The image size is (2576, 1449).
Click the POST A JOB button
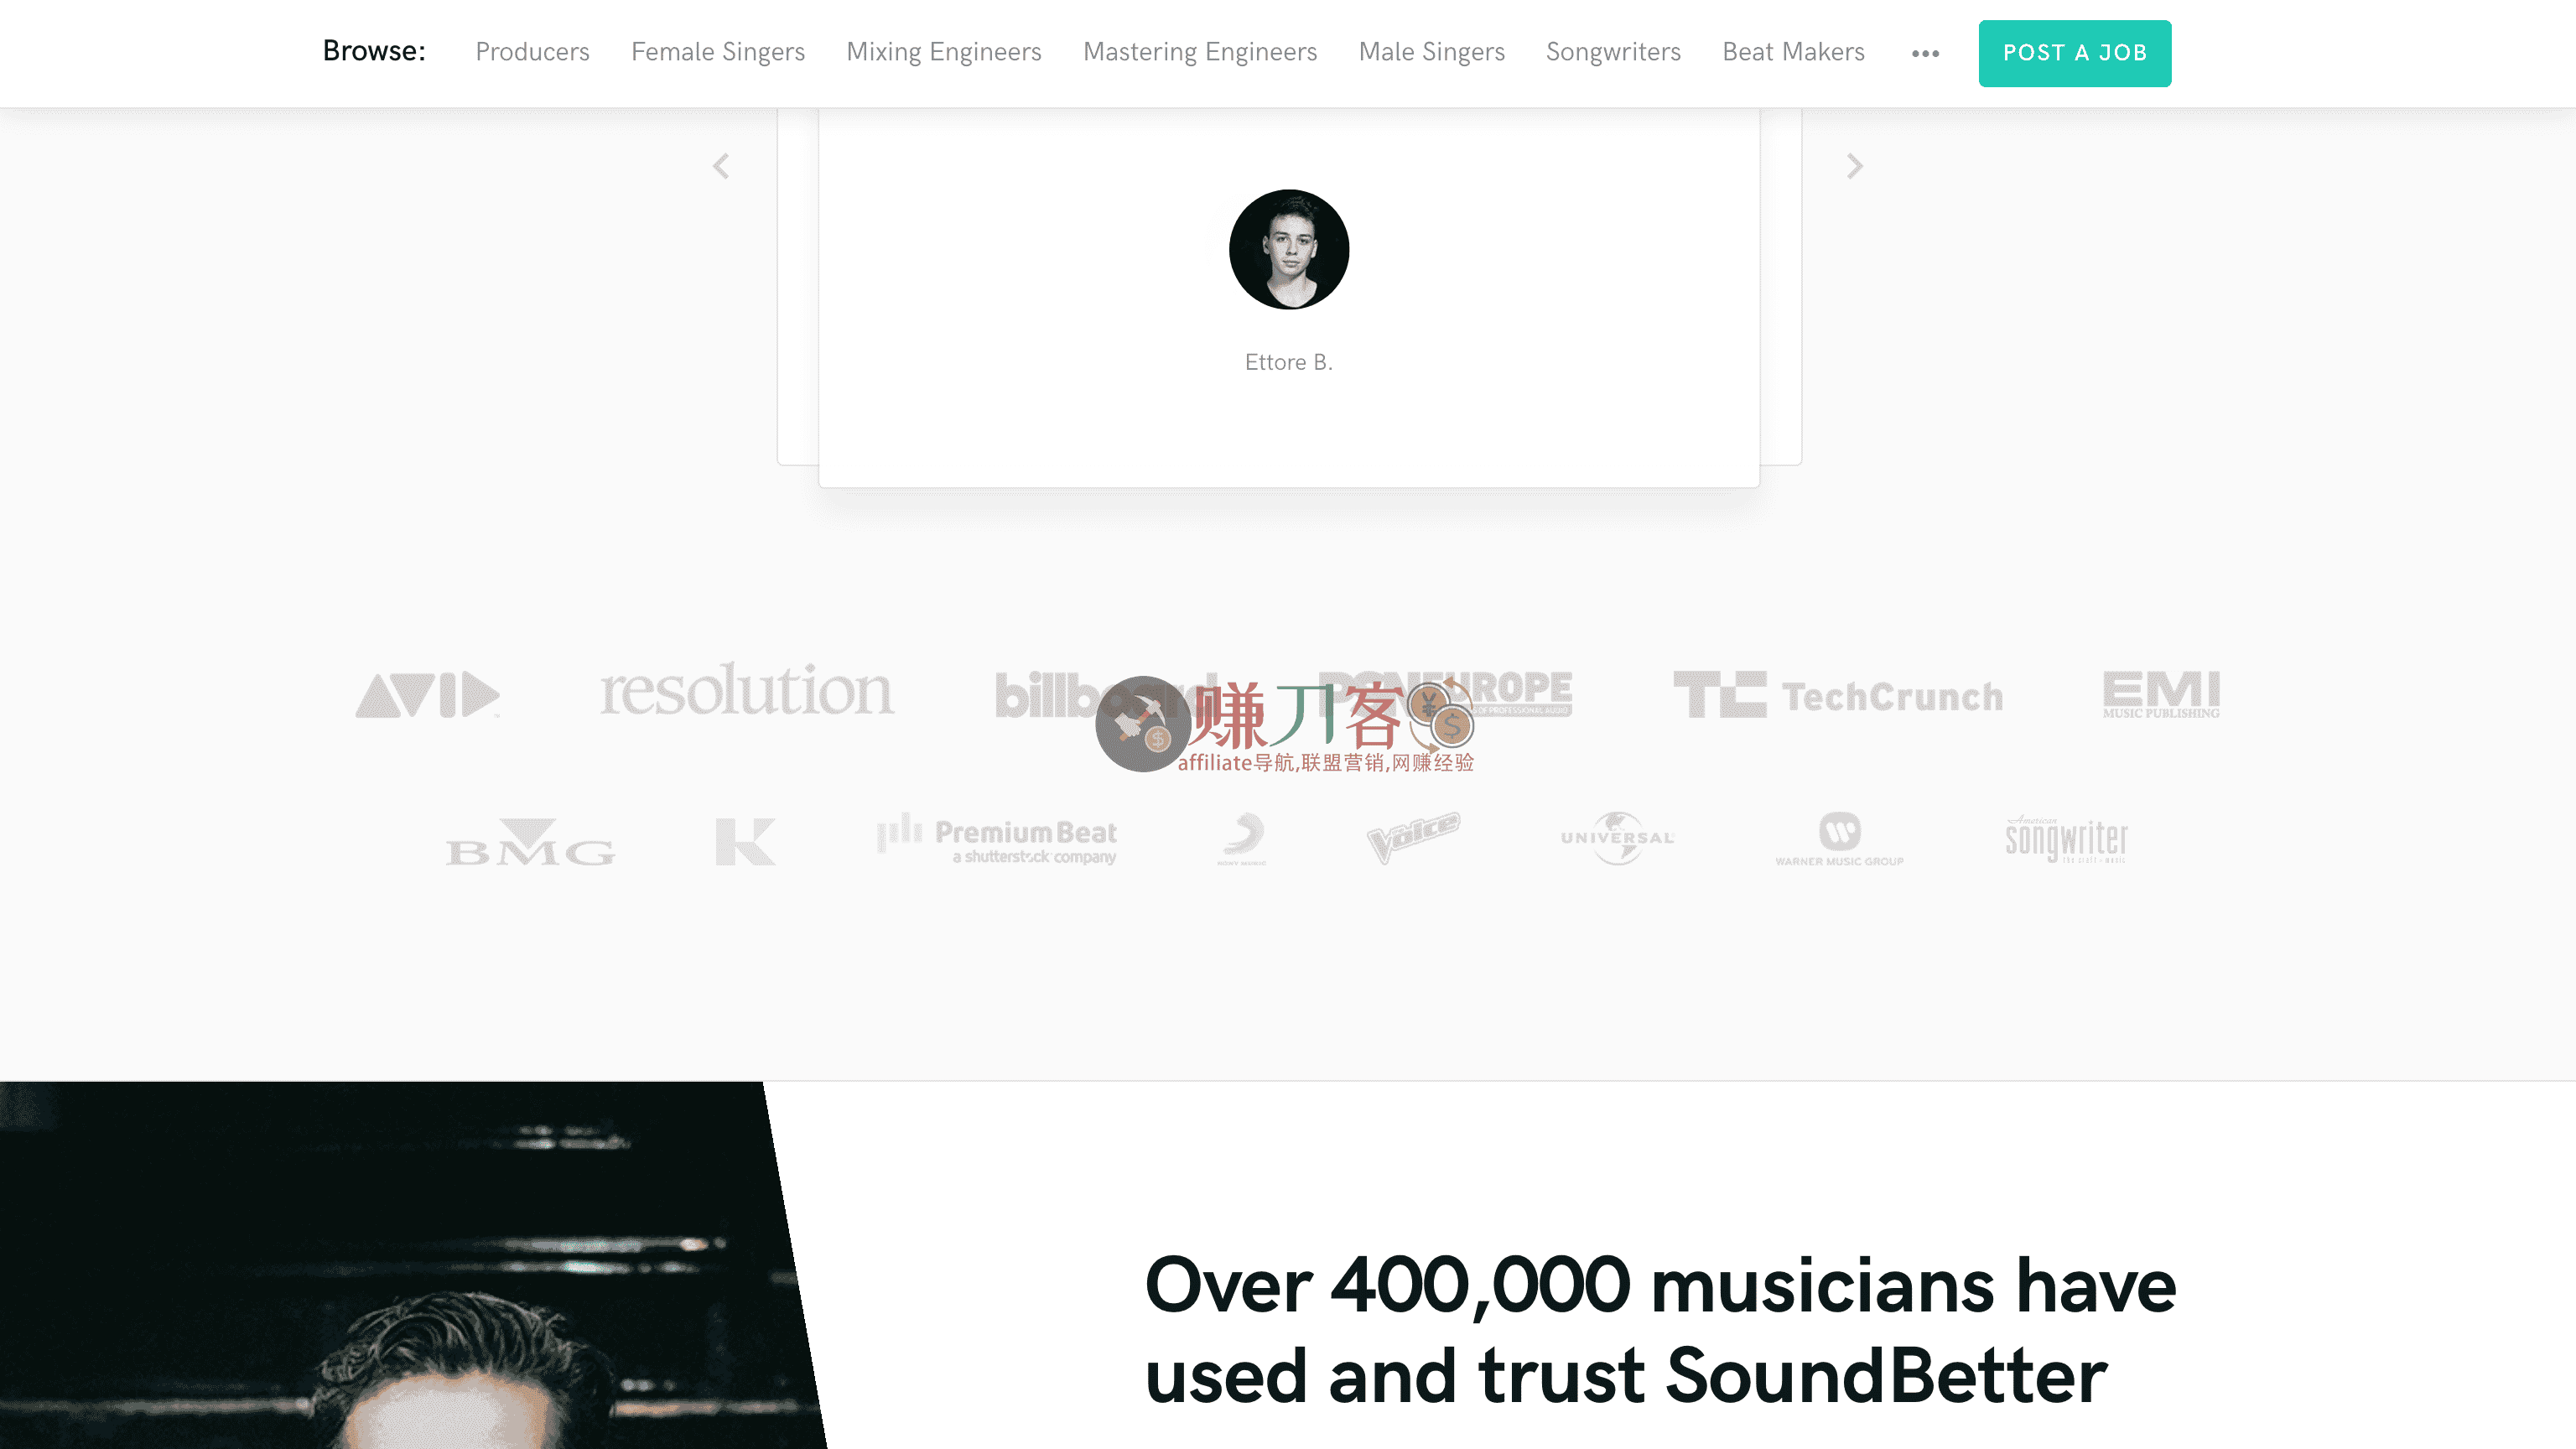click(2074, 53)
